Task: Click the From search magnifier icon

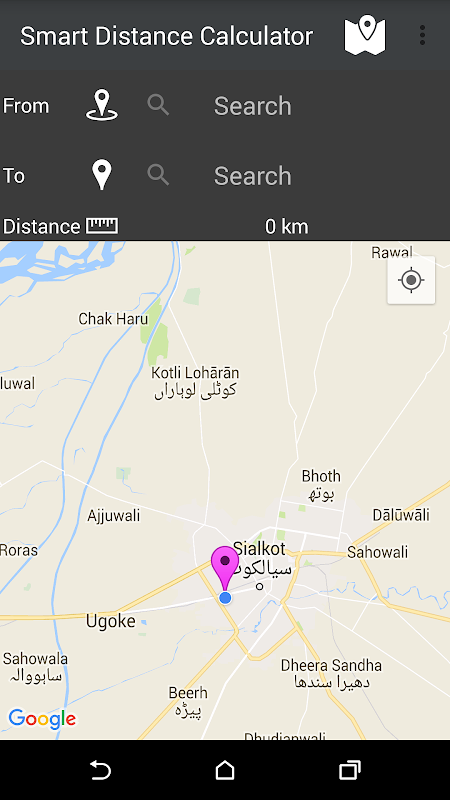Action: point(158,105)
